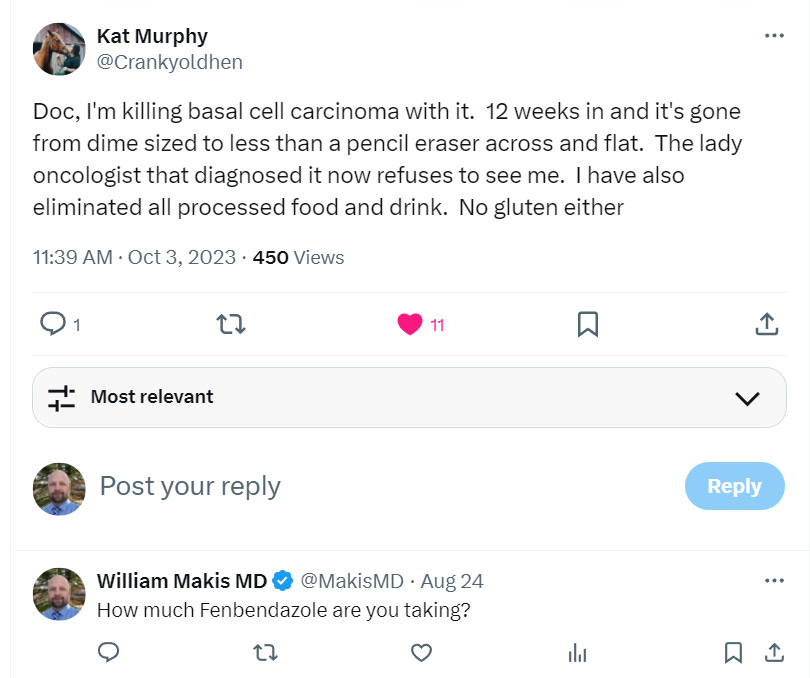Like William Makis's reply

(421, 653)
